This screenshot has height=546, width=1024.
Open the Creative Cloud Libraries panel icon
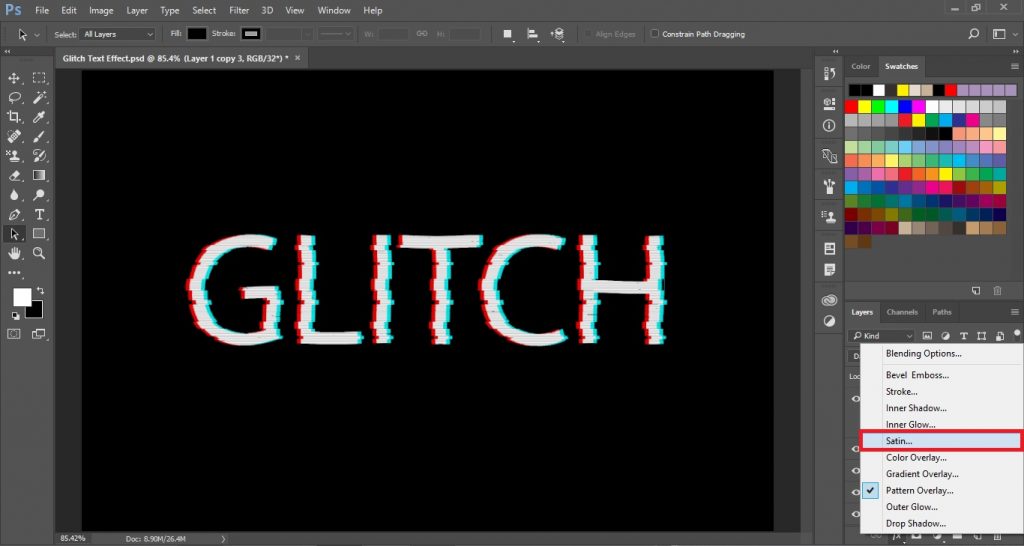tap(829, 300)
